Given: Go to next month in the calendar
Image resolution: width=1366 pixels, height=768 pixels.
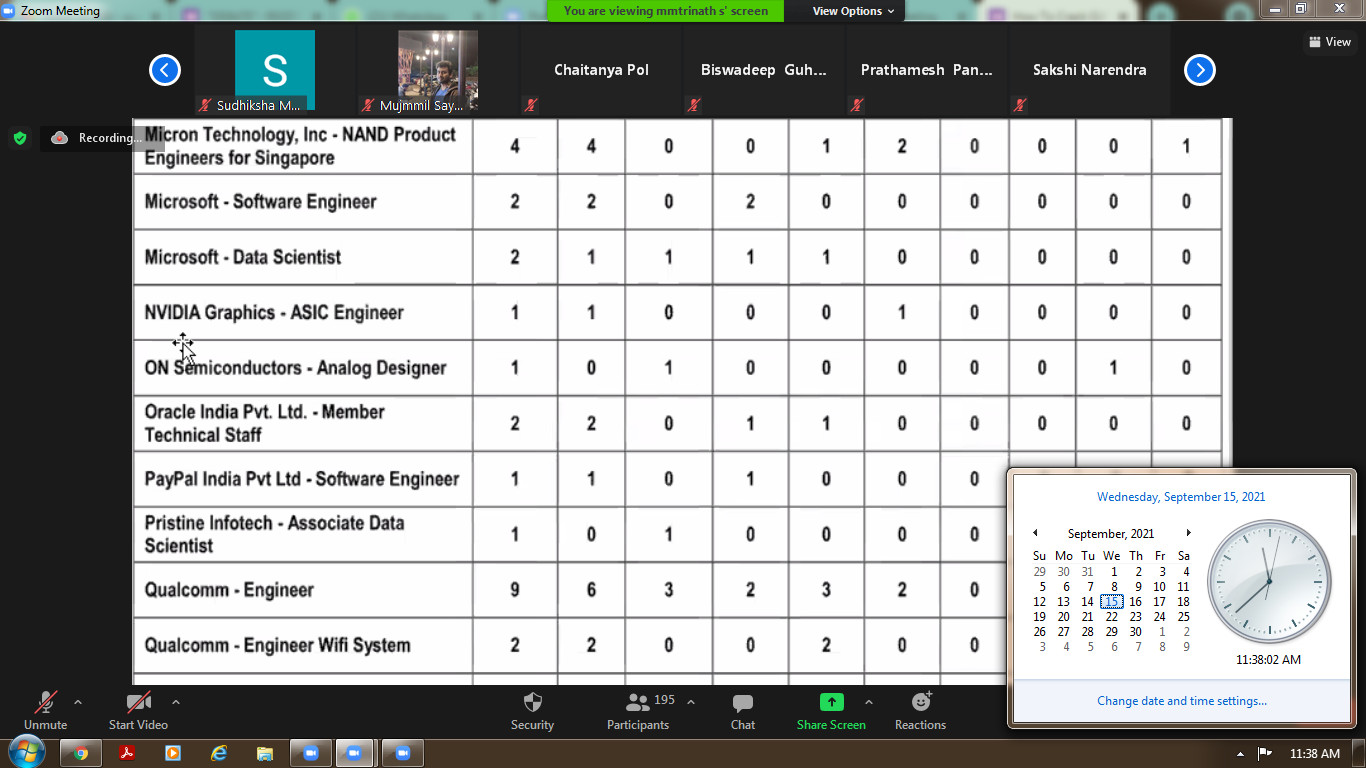Looking at the screenshot, I should 1188,533.
